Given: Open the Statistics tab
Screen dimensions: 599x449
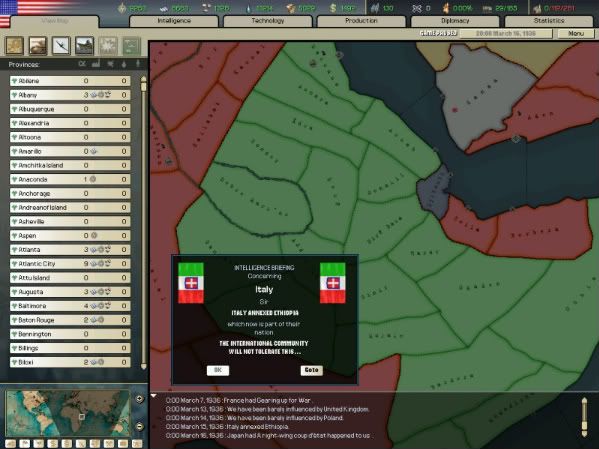Looking at the screenshot, I should point(549,21).
